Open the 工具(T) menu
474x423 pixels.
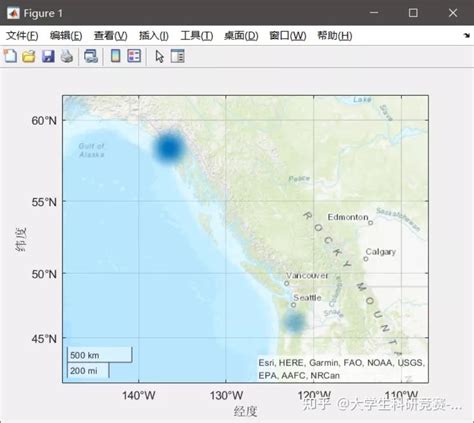click(x=197, y=35)
